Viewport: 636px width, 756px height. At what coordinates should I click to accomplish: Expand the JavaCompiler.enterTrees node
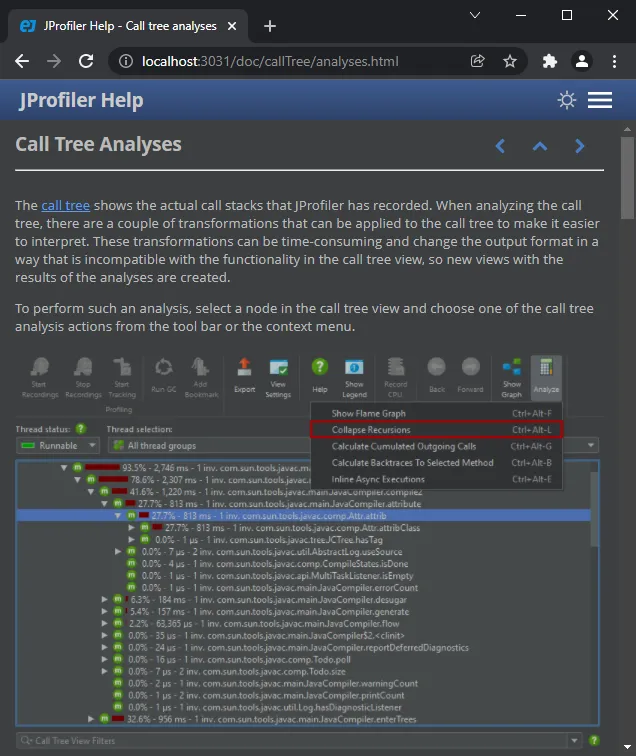pyautogui.click(x=91, y=719)
